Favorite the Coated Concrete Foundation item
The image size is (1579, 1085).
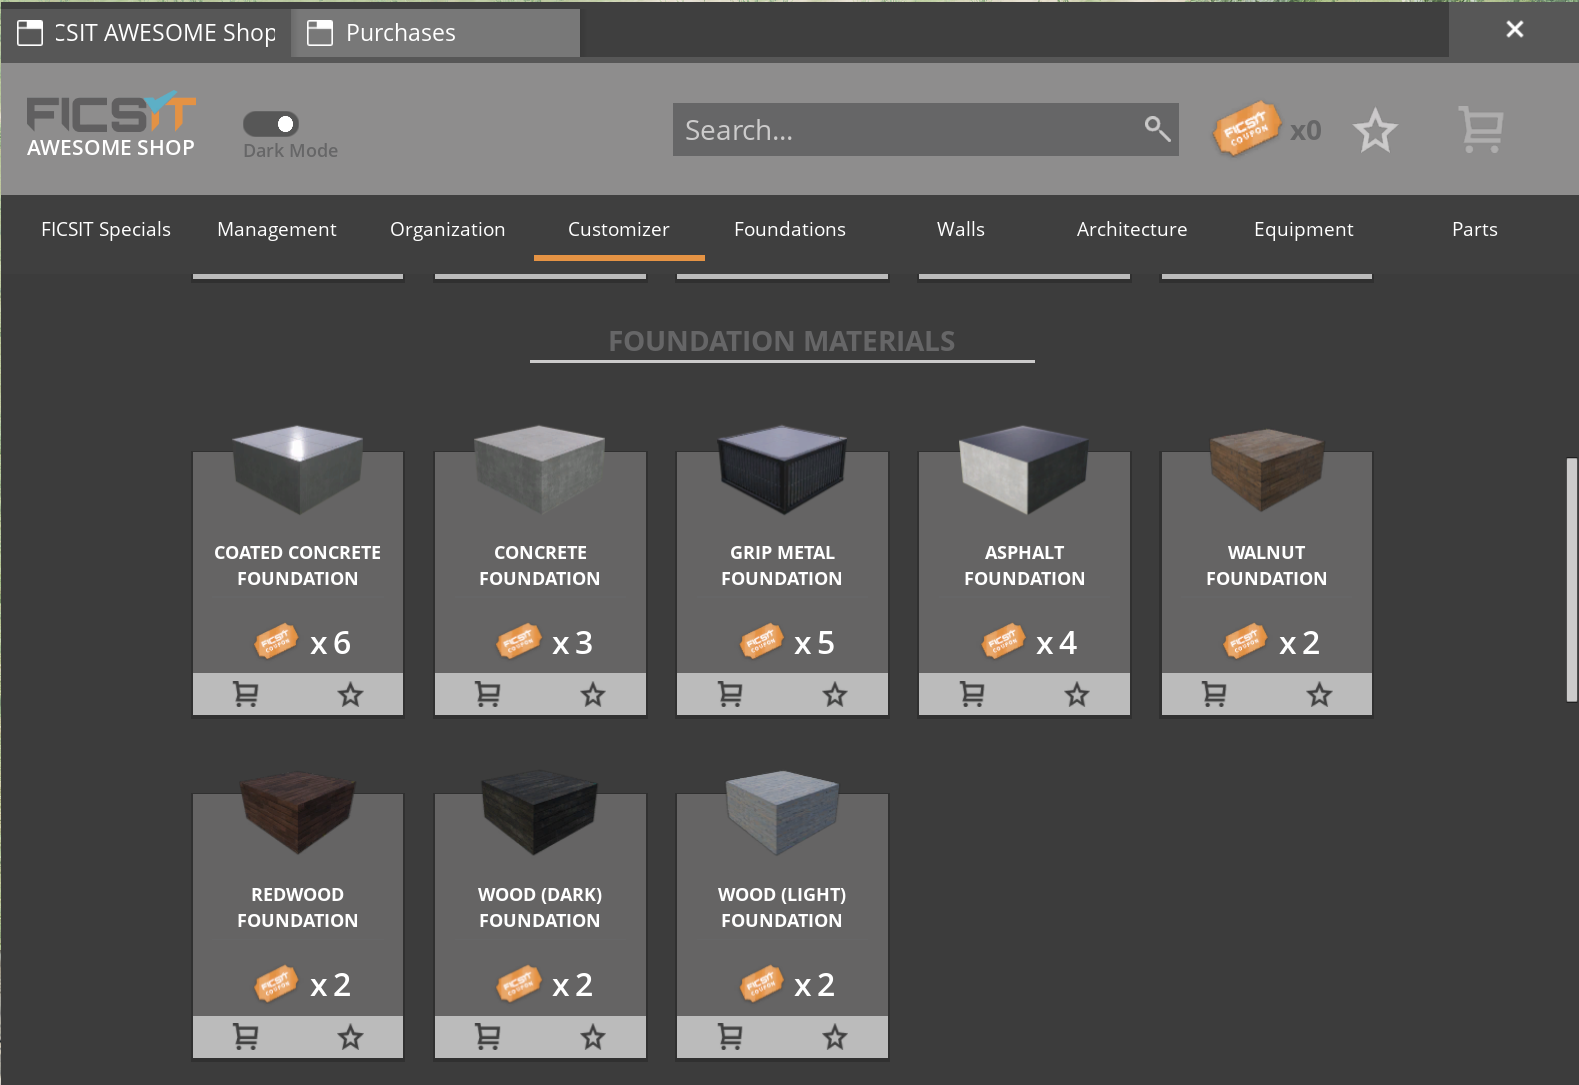[350, 694]
